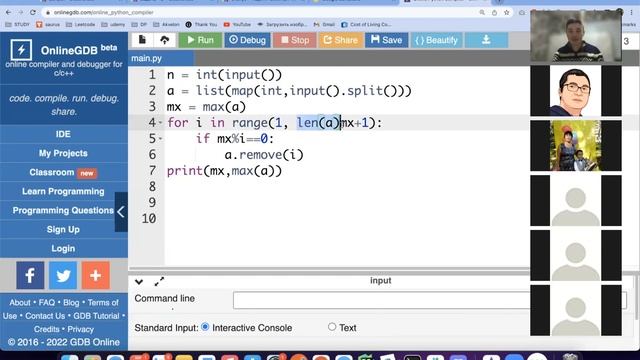Open the YouTube bookmark
The width and height of the screenshot is (640, 360).
click(x=237, y=24)
